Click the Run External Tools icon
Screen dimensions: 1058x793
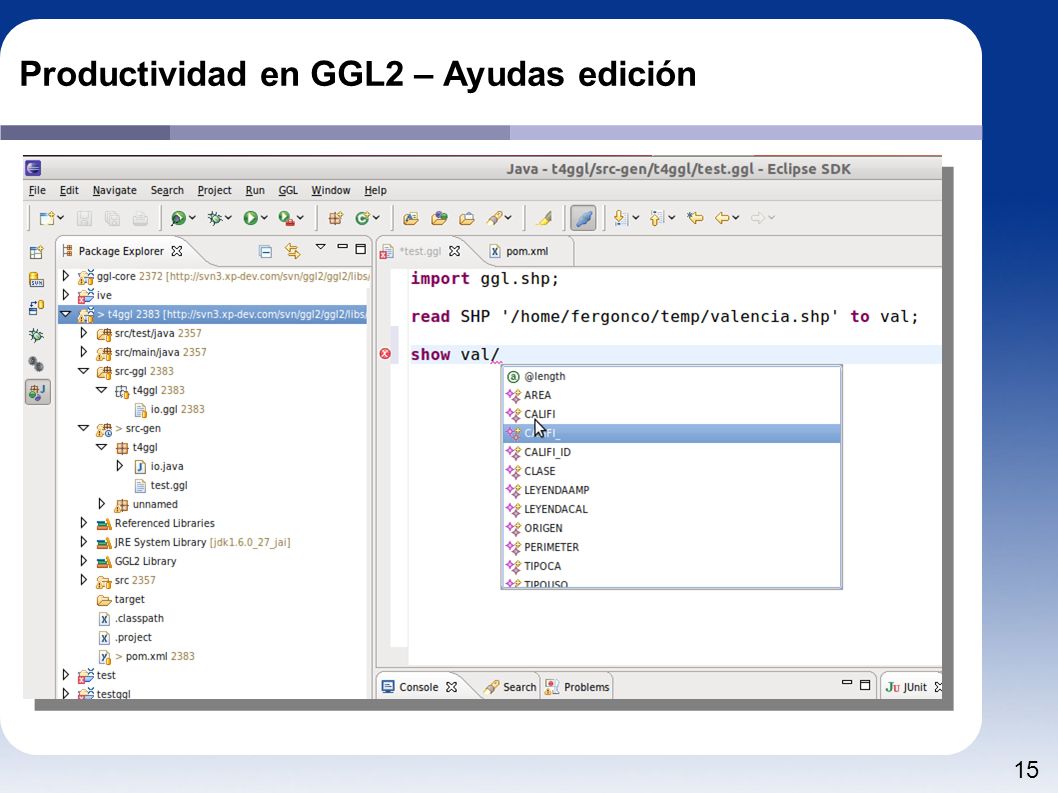286,218
